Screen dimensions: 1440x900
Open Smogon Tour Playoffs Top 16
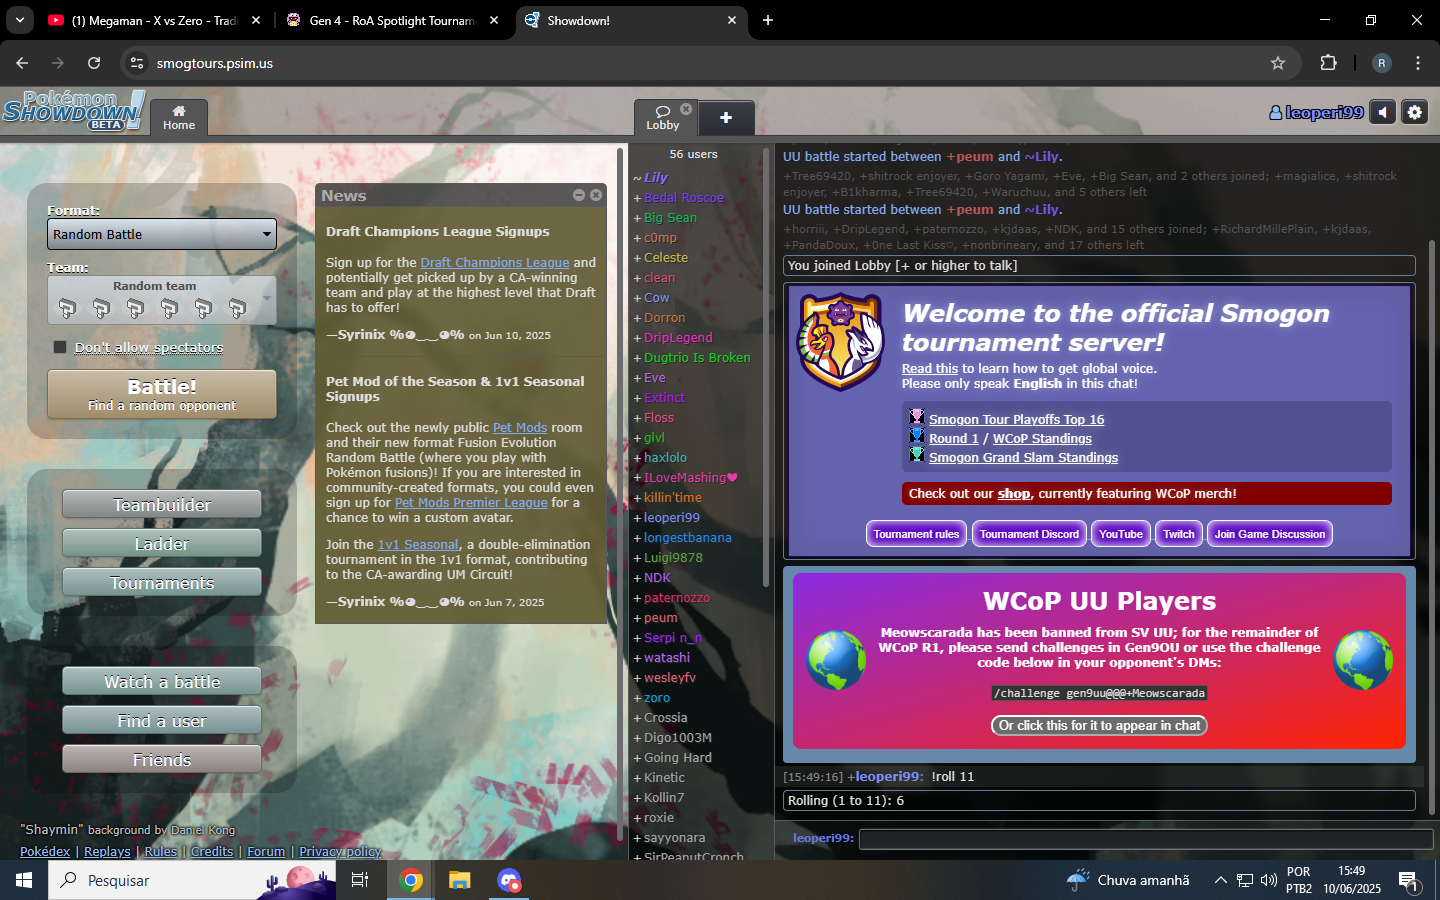pos(1017,419)
